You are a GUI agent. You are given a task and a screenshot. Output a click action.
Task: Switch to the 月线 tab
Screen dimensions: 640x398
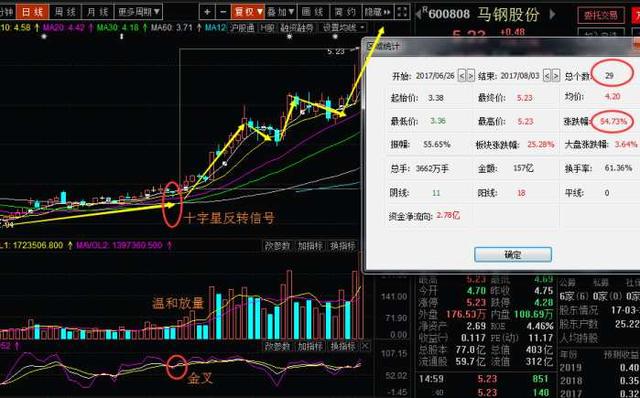pos(98,12)
